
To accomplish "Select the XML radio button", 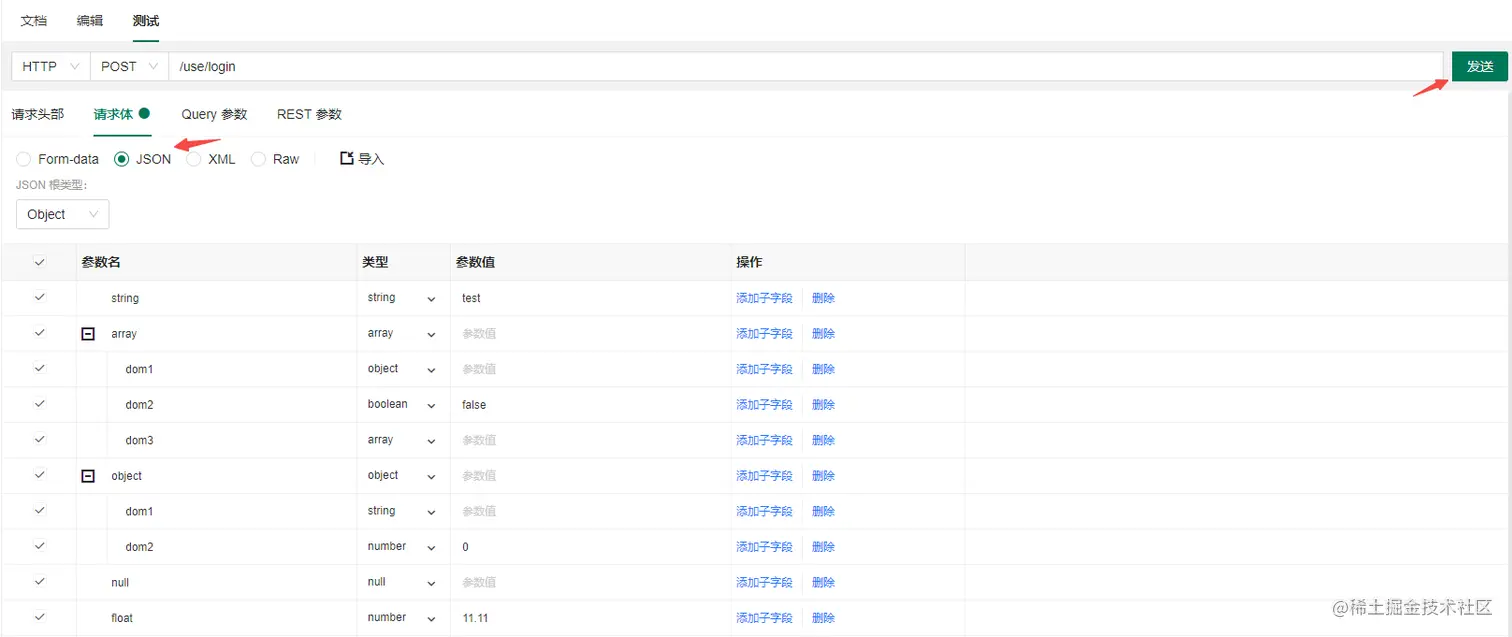I will point(194,159).
